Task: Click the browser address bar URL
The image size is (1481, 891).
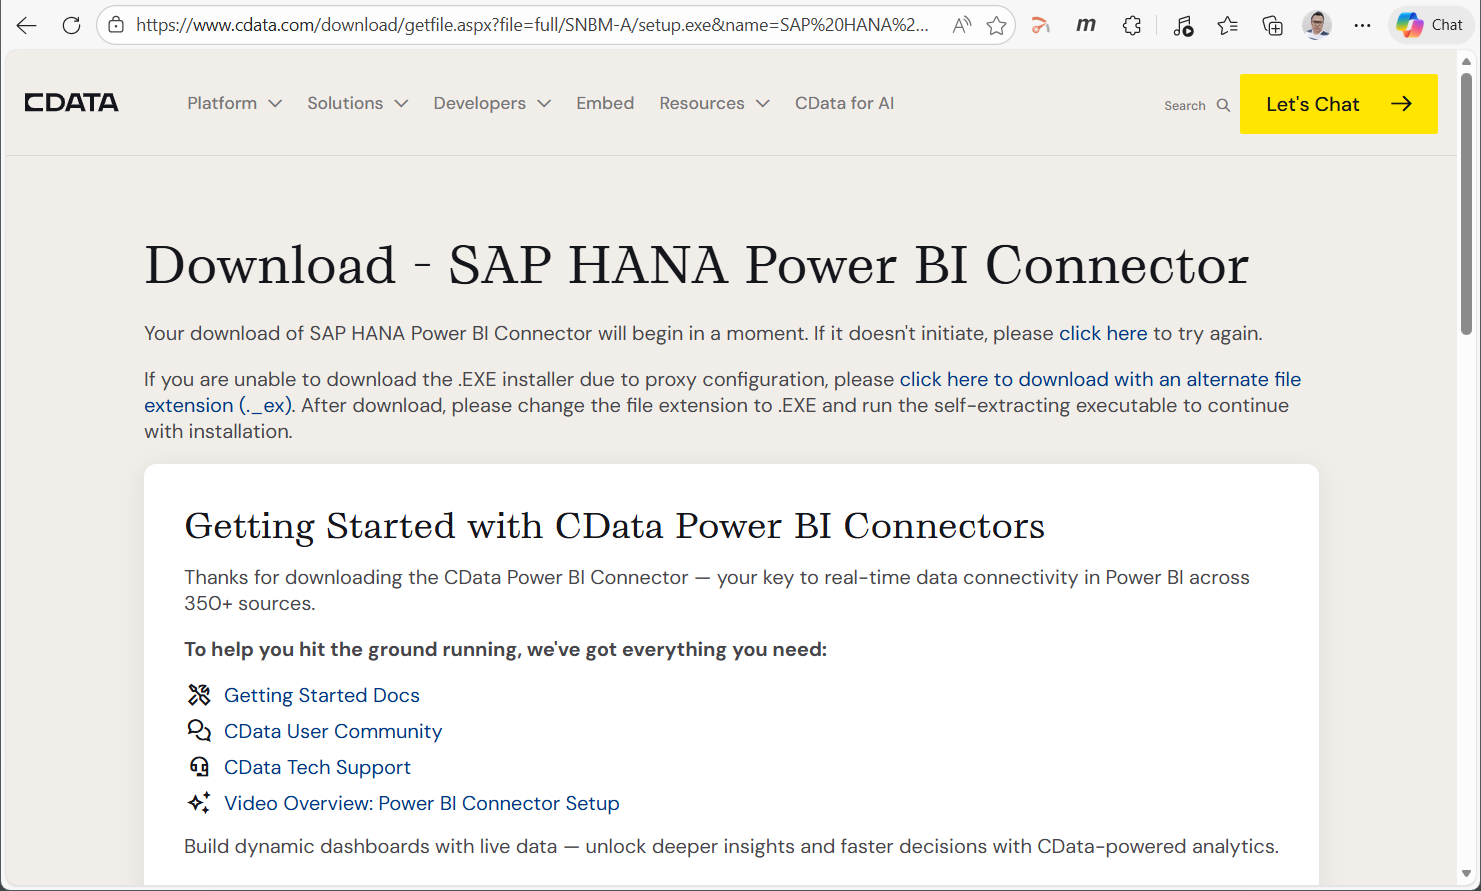Action: [x=532, y=25]
